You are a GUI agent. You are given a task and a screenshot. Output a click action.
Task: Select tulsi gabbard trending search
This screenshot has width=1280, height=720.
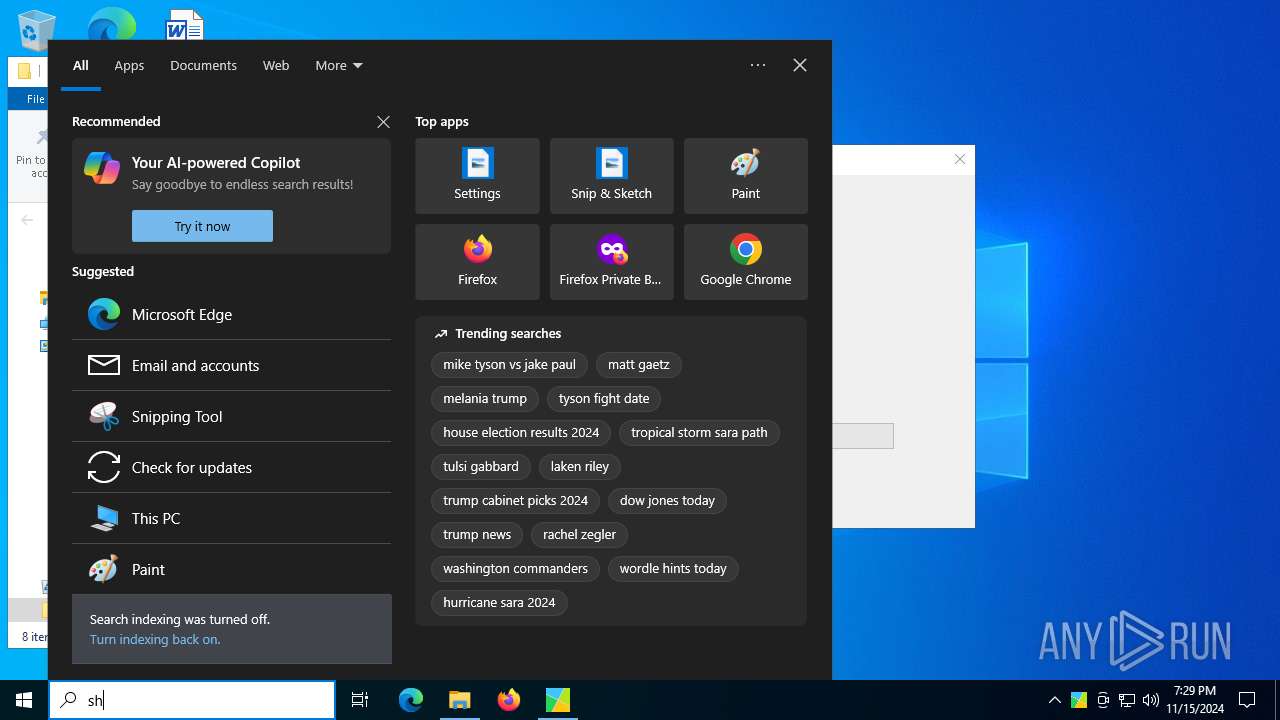[x=481, y=467]
